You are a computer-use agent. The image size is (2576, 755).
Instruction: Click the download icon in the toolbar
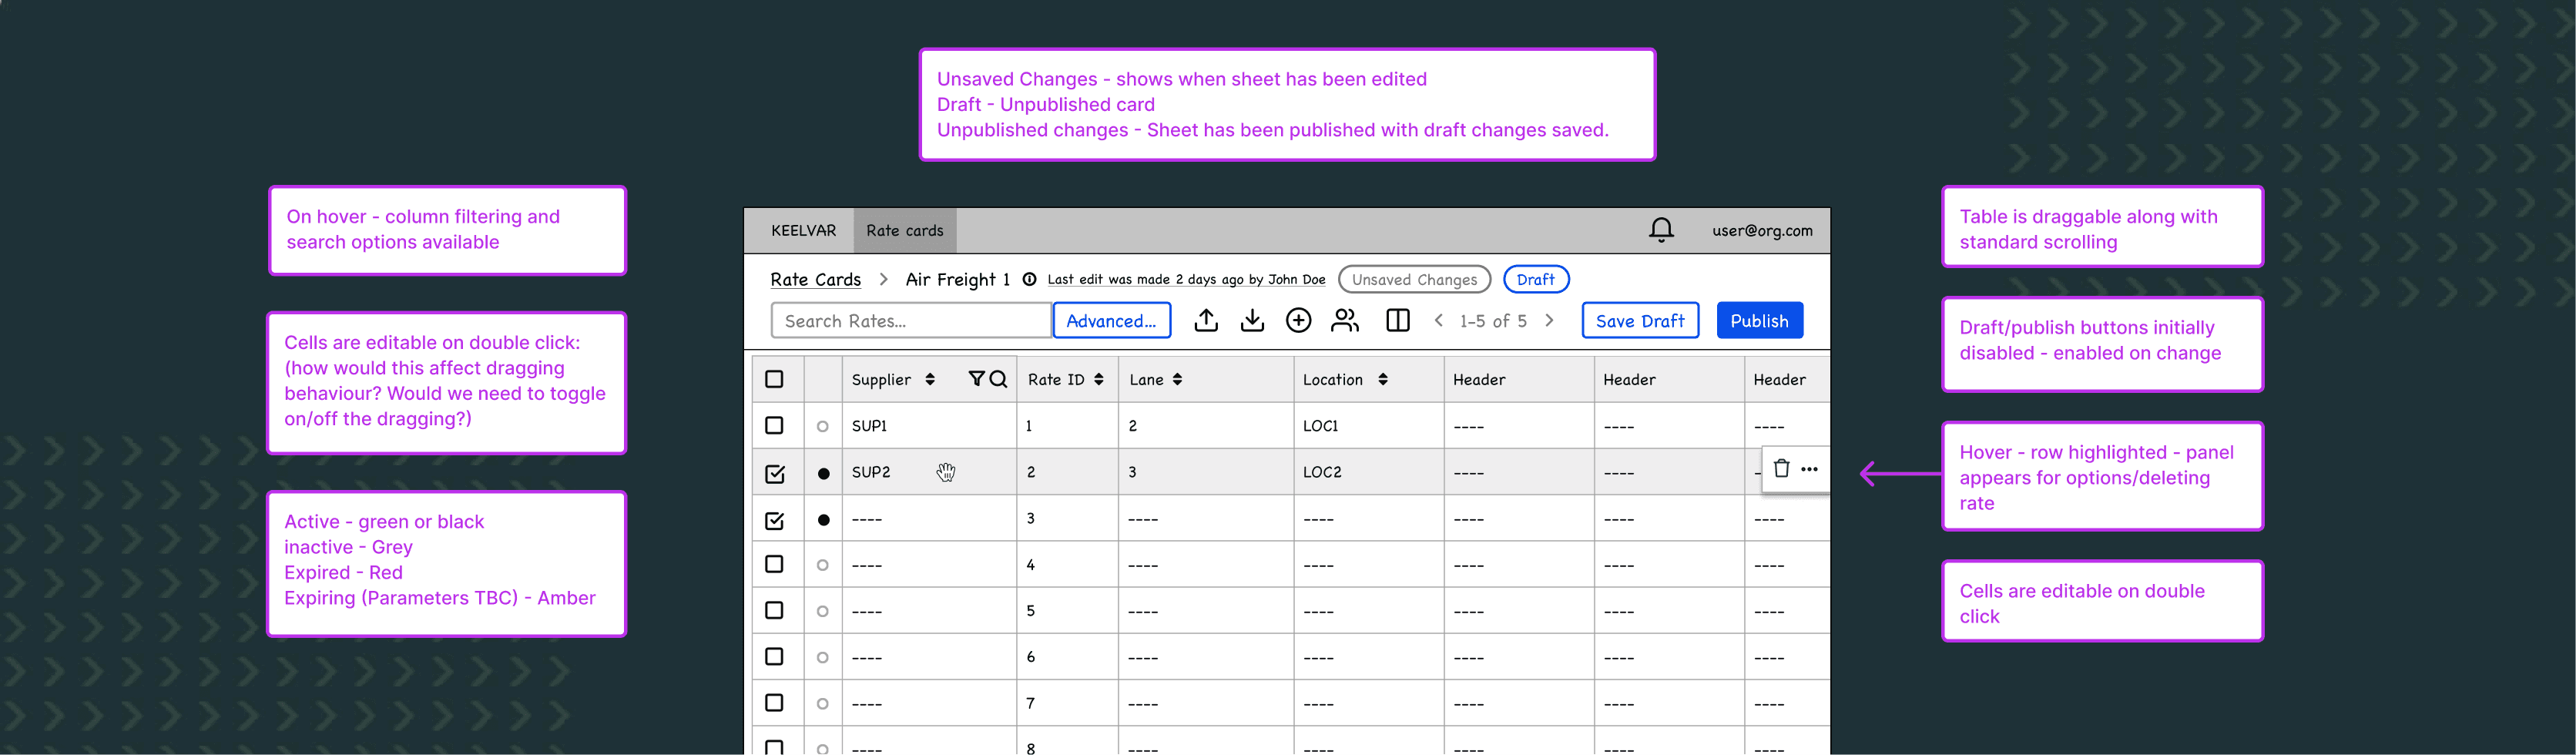click(1252, 320)
